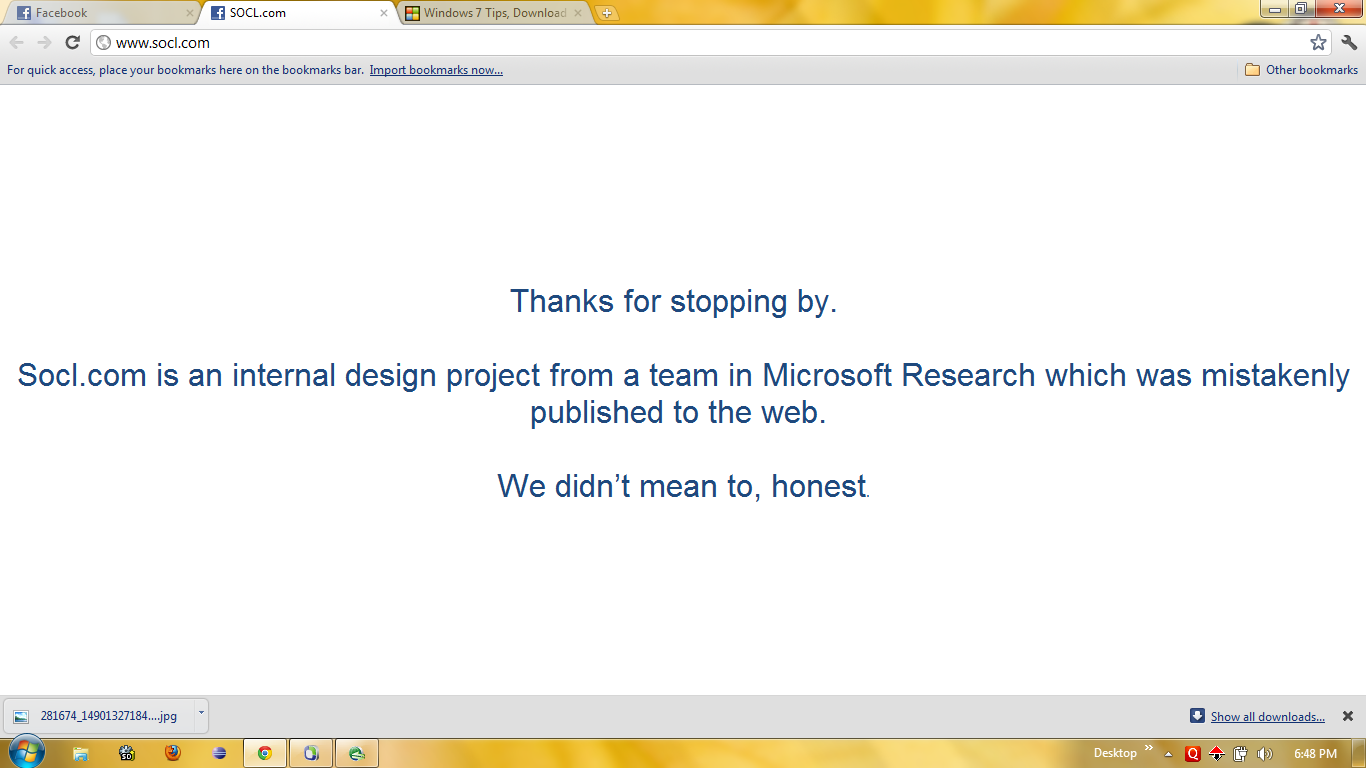The height and width of the screenshot is (768, 1366).
Task: Open the Chrome wrench settings menu
Action: click(1349, 42)
